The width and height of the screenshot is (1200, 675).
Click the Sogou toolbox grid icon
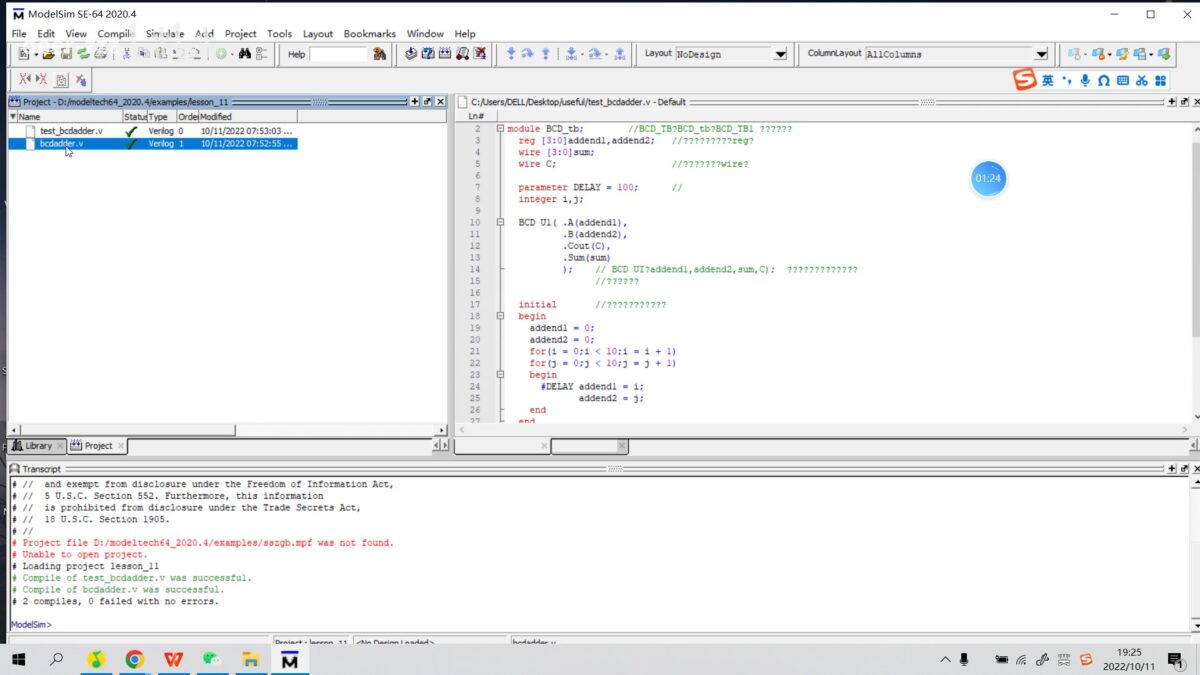[x=1161, y=80]
